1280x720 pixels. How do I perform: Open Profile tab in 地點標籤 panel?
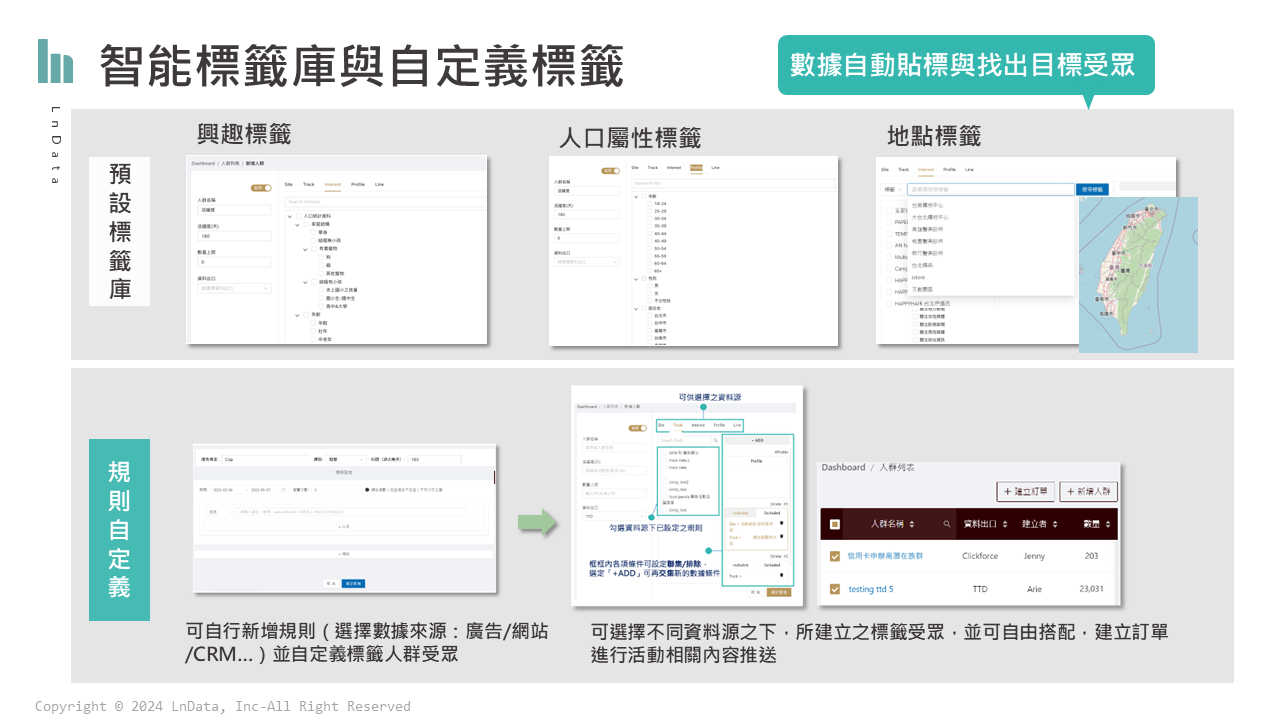(949, 169)
